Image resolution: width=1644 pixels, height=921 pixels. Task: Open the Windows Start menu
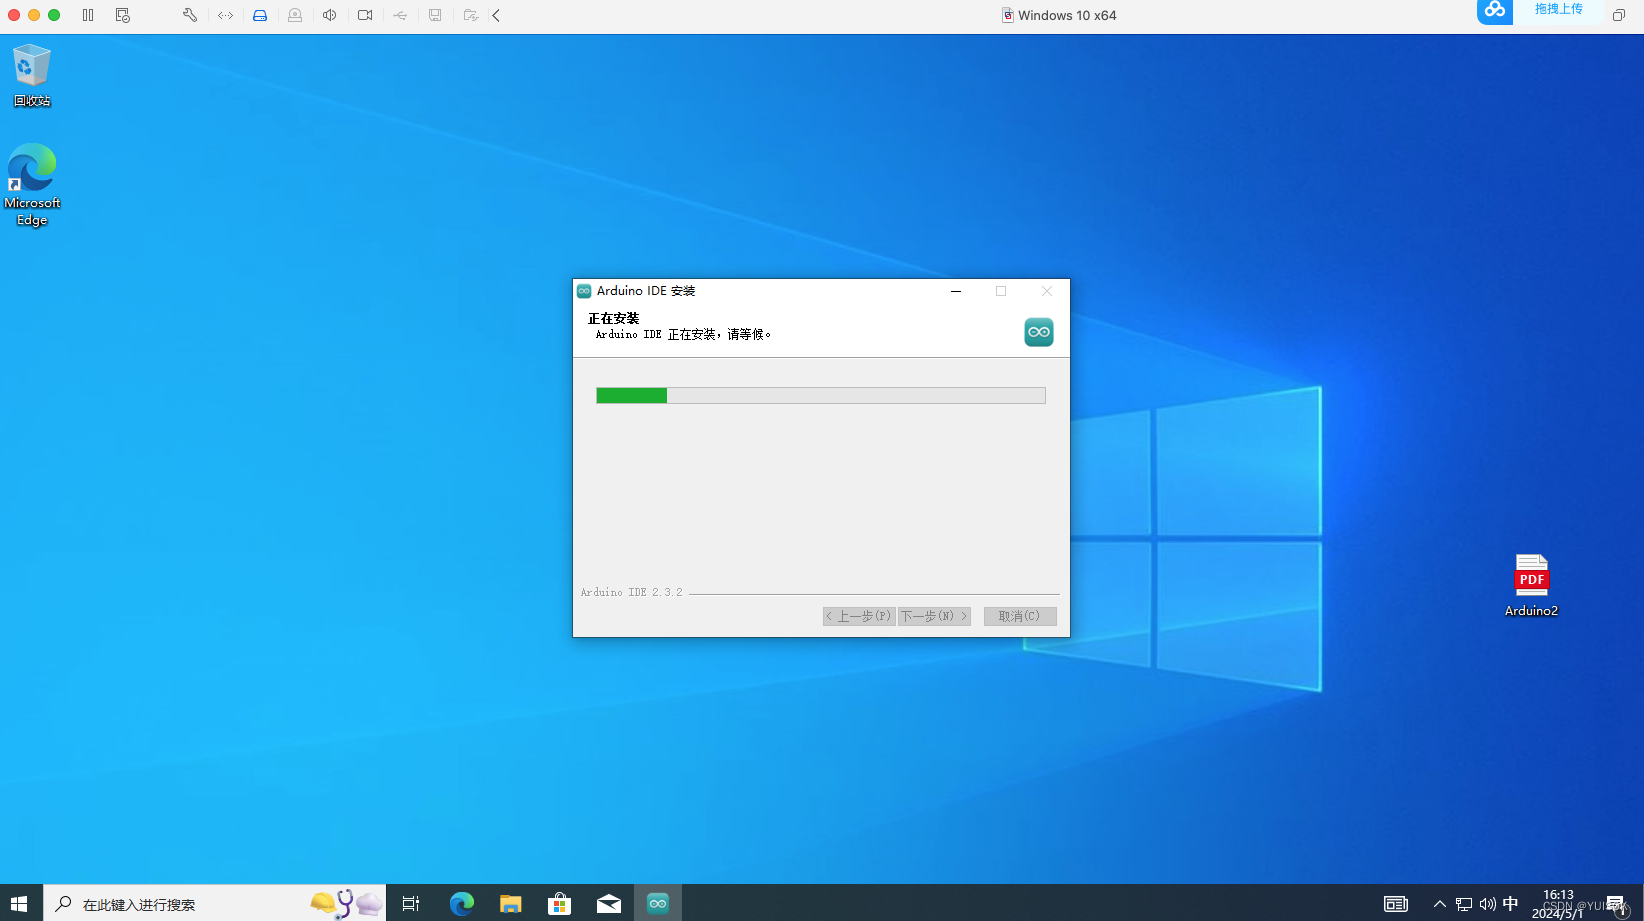[20, 904]
